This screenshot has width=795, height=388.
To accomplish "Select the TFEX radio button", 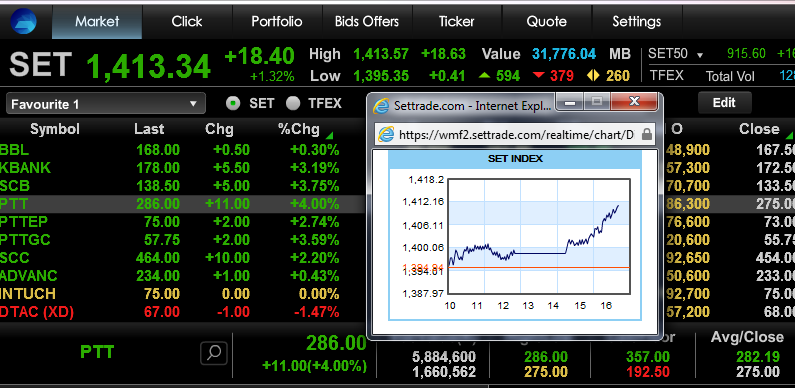I will click(293, 104).
